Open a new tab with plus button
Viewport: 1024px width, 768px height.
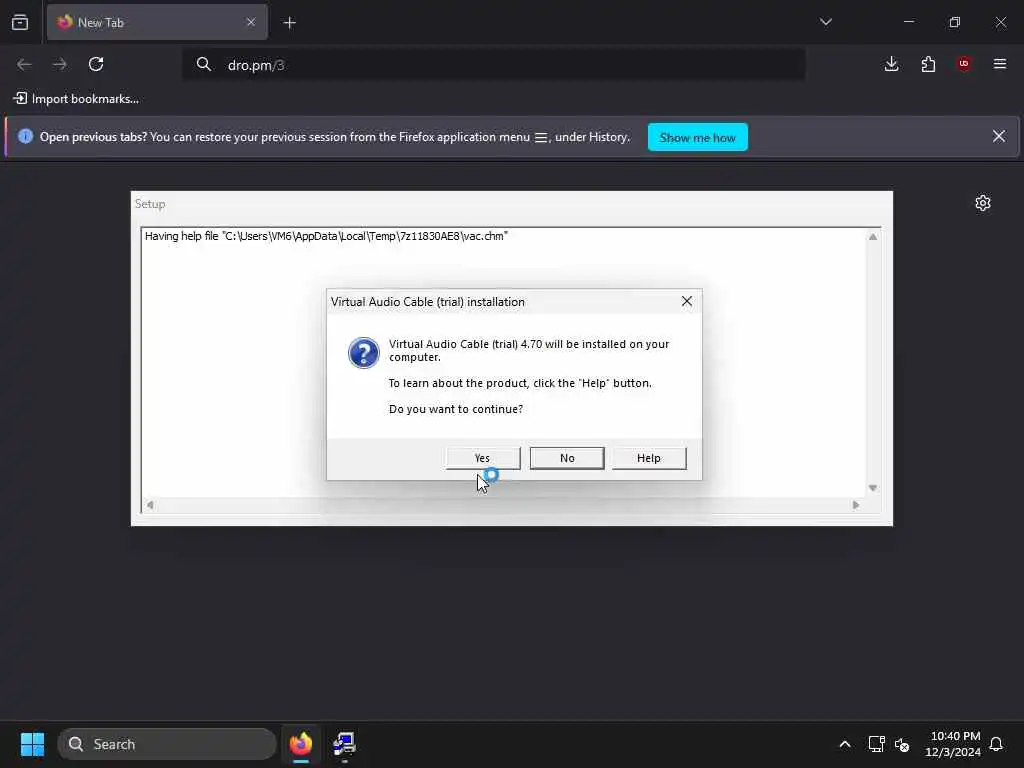290,23
